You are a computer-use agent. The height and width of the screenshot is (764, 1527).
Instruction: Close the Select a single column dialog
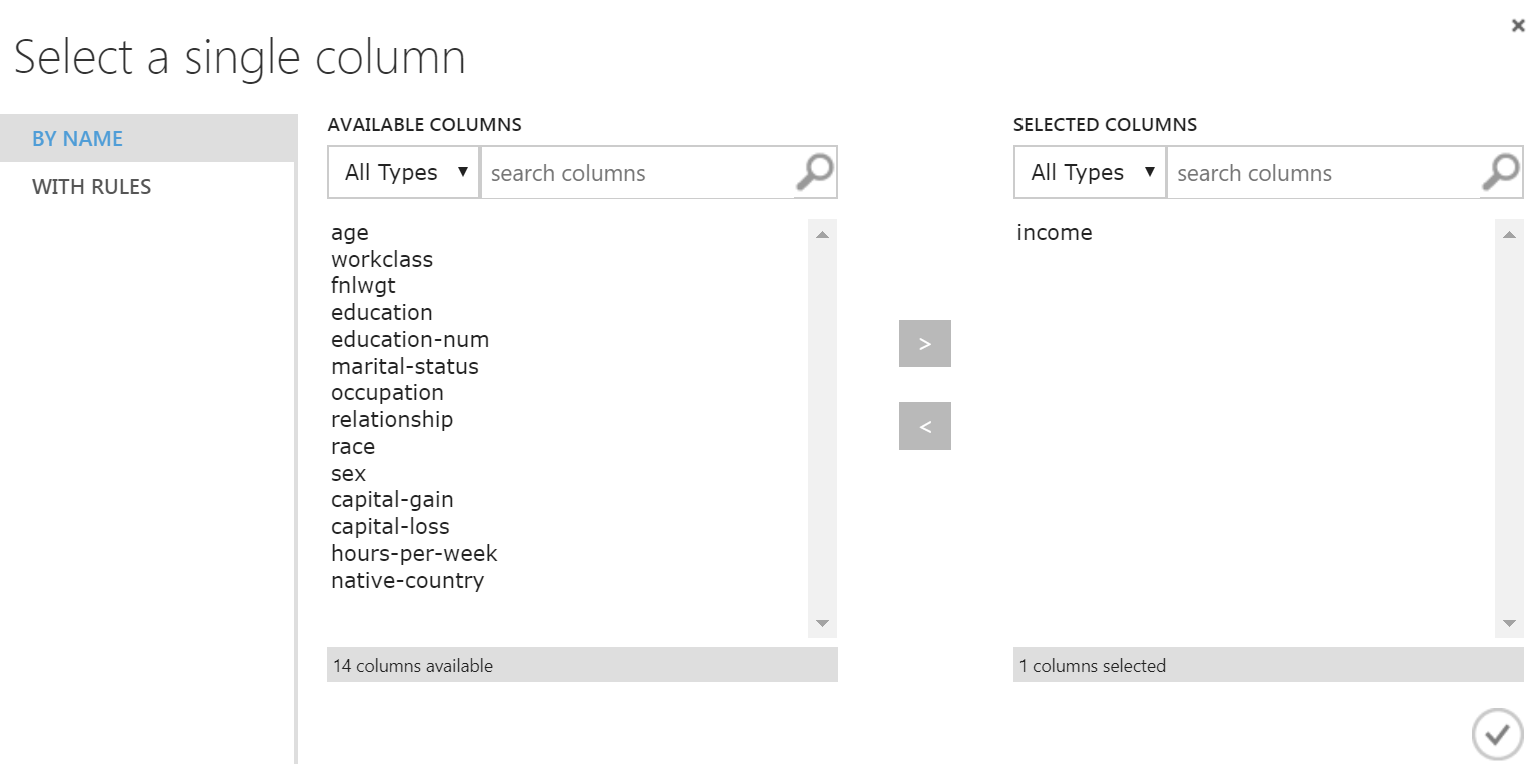click(x=1518, y=26)
